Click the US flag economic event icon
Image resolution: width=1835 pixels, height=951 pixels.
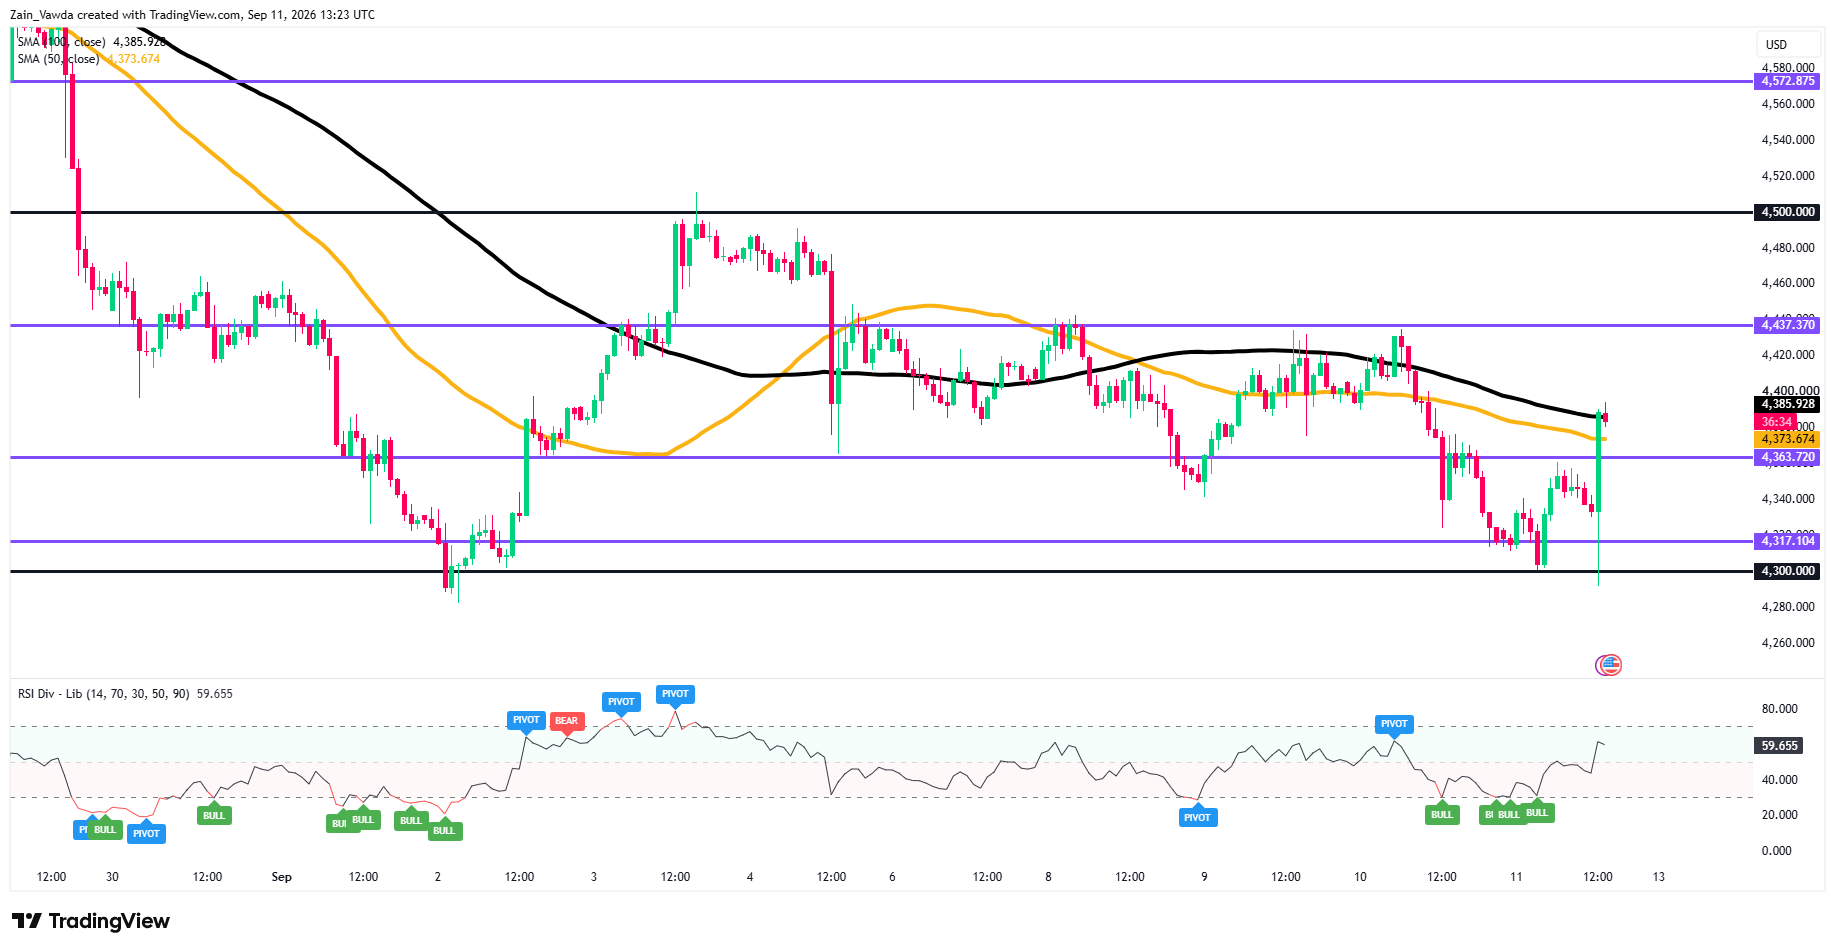coord(1609,665)
